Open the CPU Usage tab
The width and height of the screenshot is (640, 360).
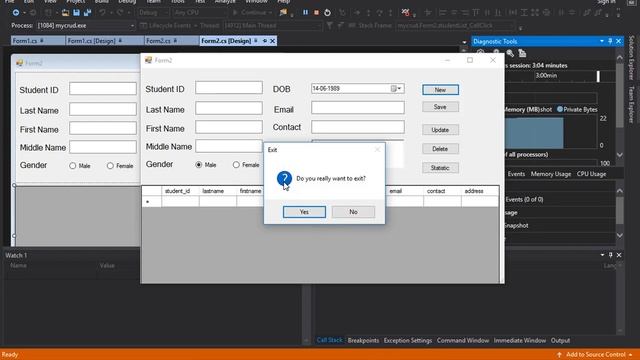[591, 174]
